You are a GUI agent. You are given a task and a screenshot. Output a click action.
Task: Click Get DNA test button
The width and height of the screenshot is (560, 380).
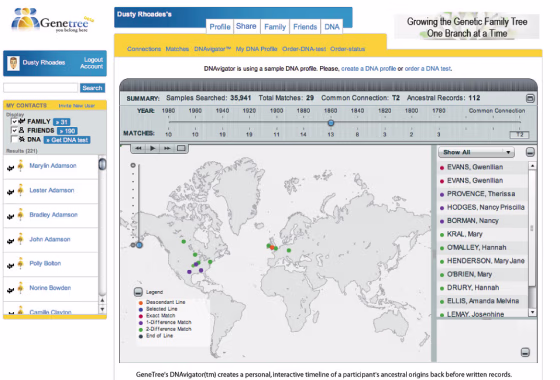pyautogui.click(x=67, y=140)
